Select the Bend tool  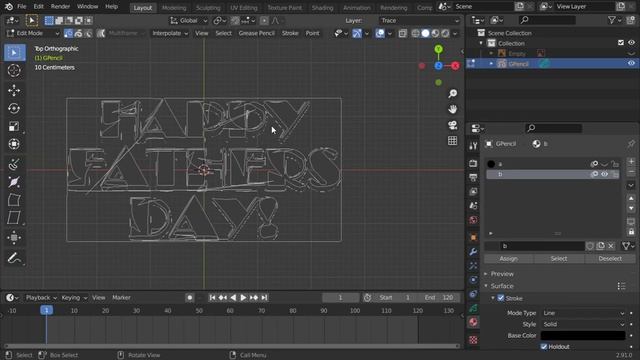click(x=14, y=200)
